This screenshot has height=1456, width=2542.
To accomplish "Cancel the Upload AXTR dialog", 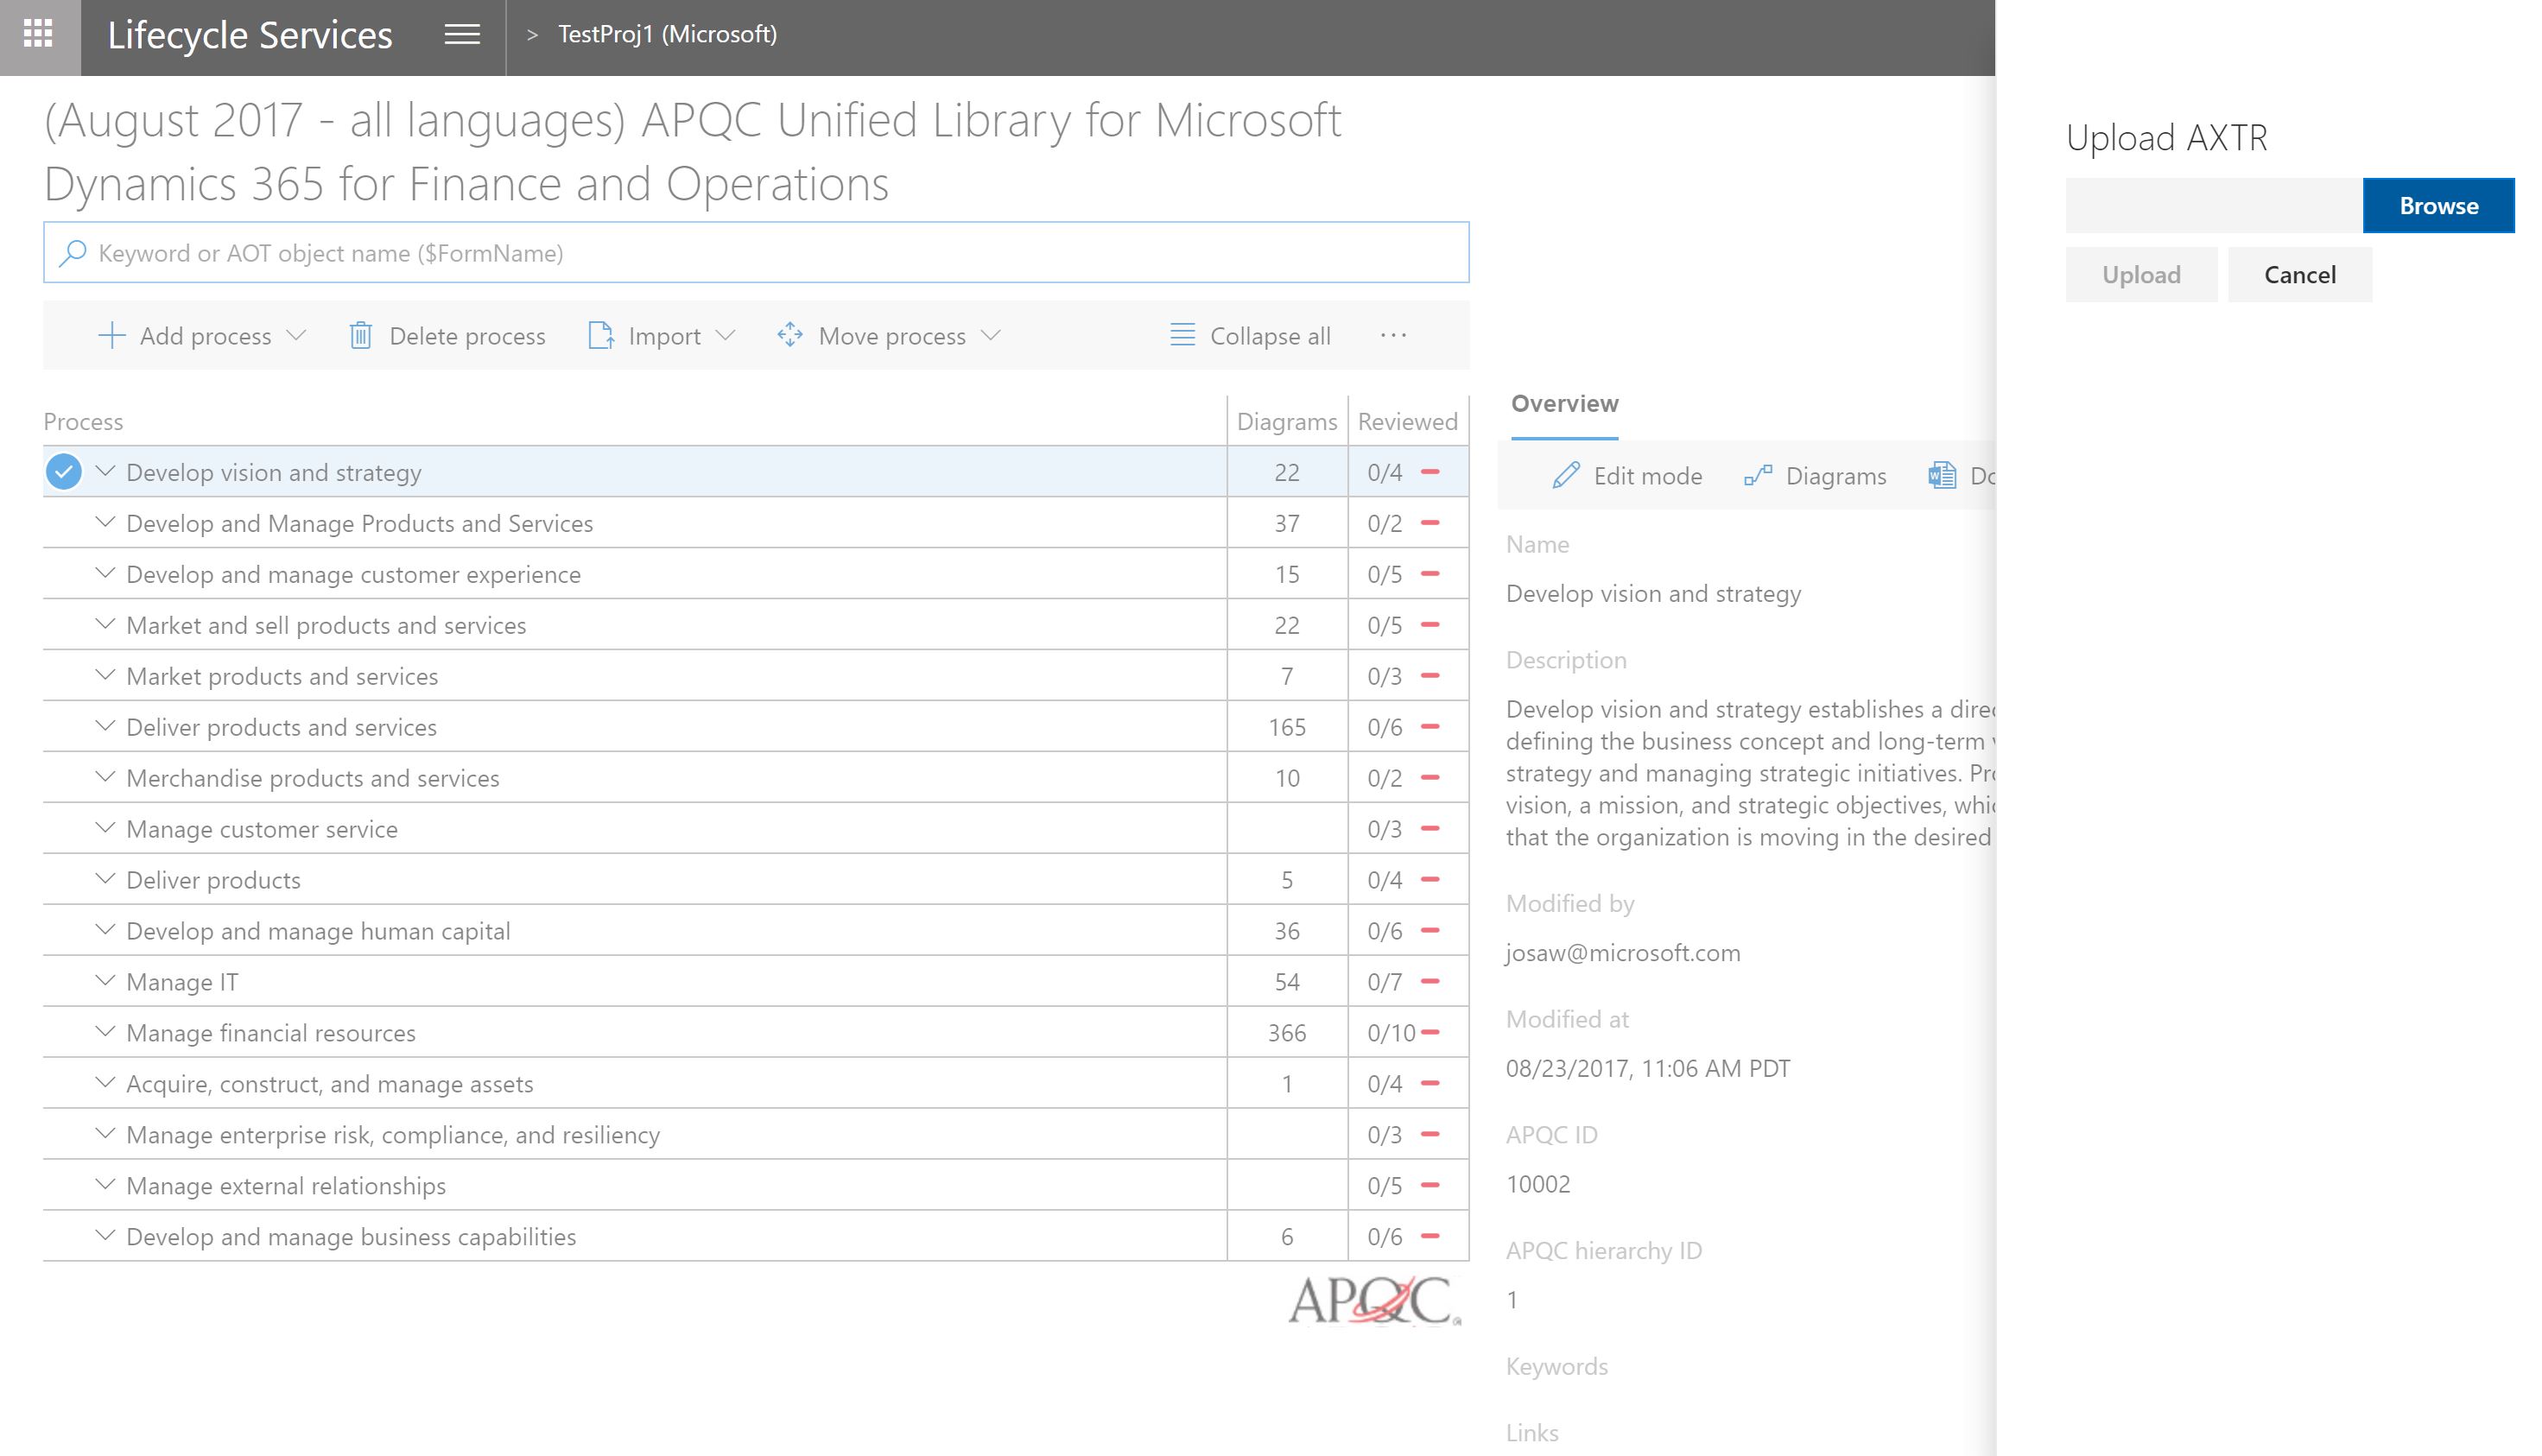I will (x=2299, y=275).
